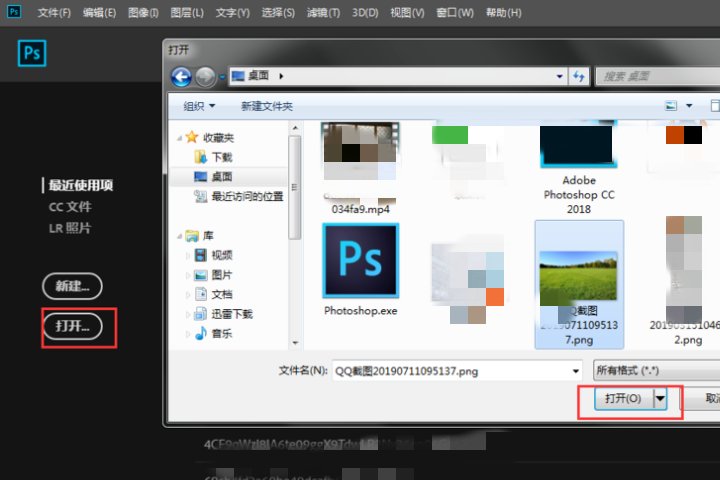The image size is (720, 480).
Task: Select the Photoshop.exe file
Action: [360, 270]
